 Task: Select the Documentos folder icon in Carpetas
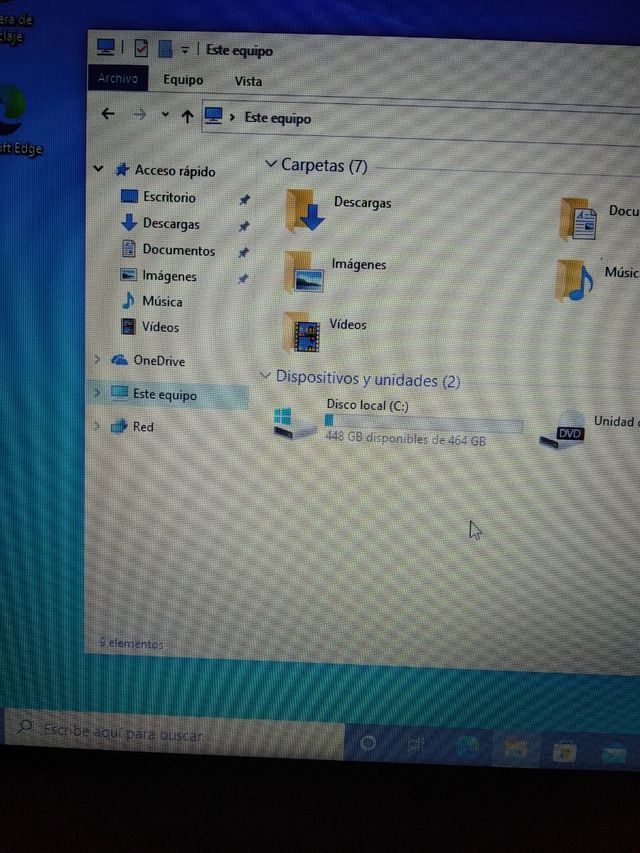tap(579, 219)
